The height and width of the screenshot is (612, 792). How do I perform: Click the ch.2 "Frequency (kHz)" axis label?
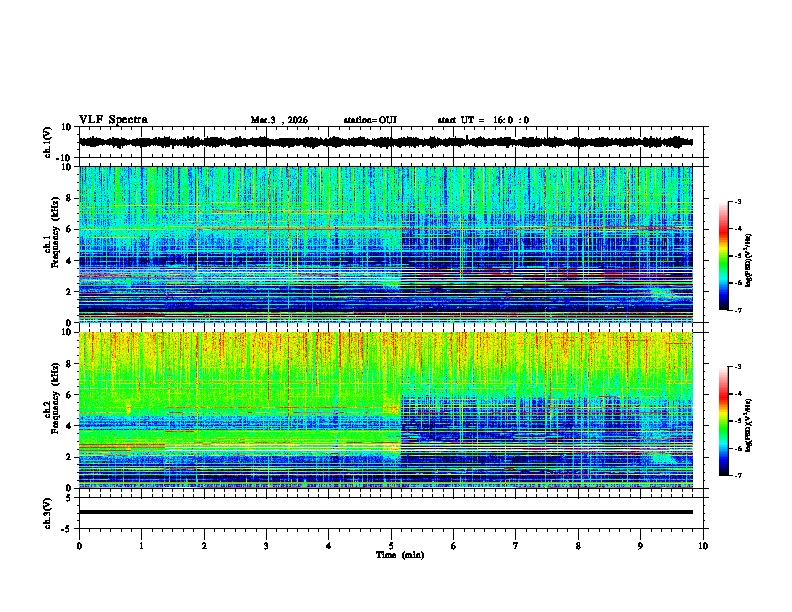(x=55, y=398)
